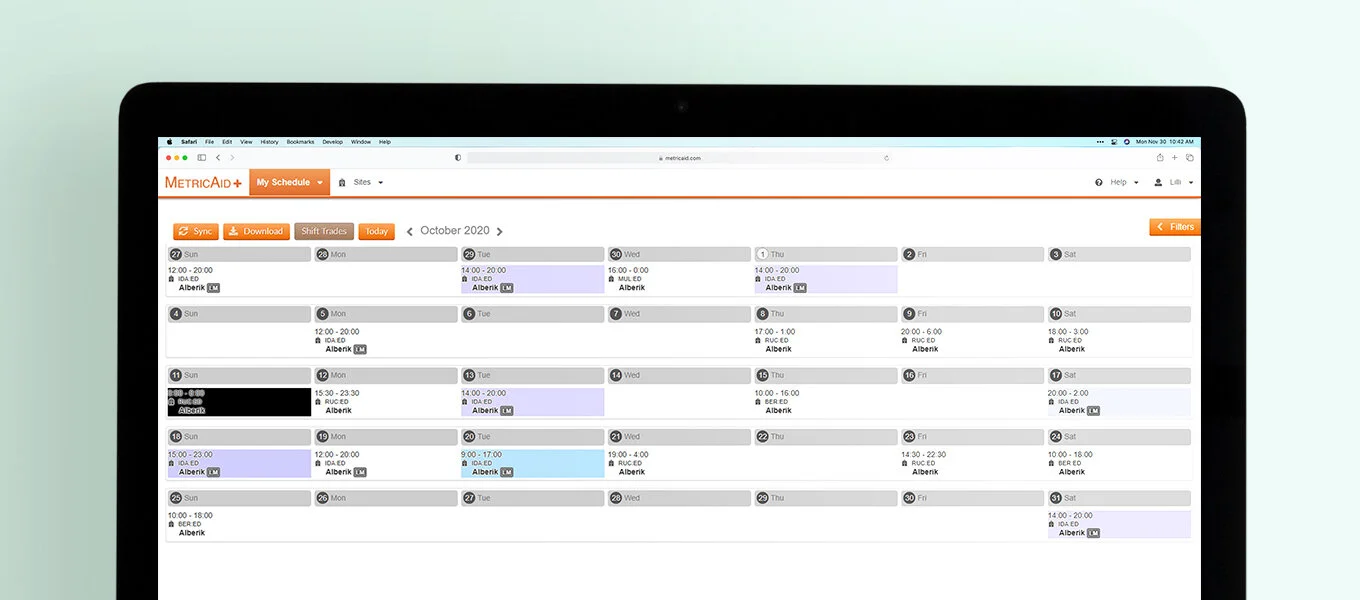This screenshot has width=1360, height=600.
Task: Open the Sites dropdown menu
Action: [x=361, y=182]
